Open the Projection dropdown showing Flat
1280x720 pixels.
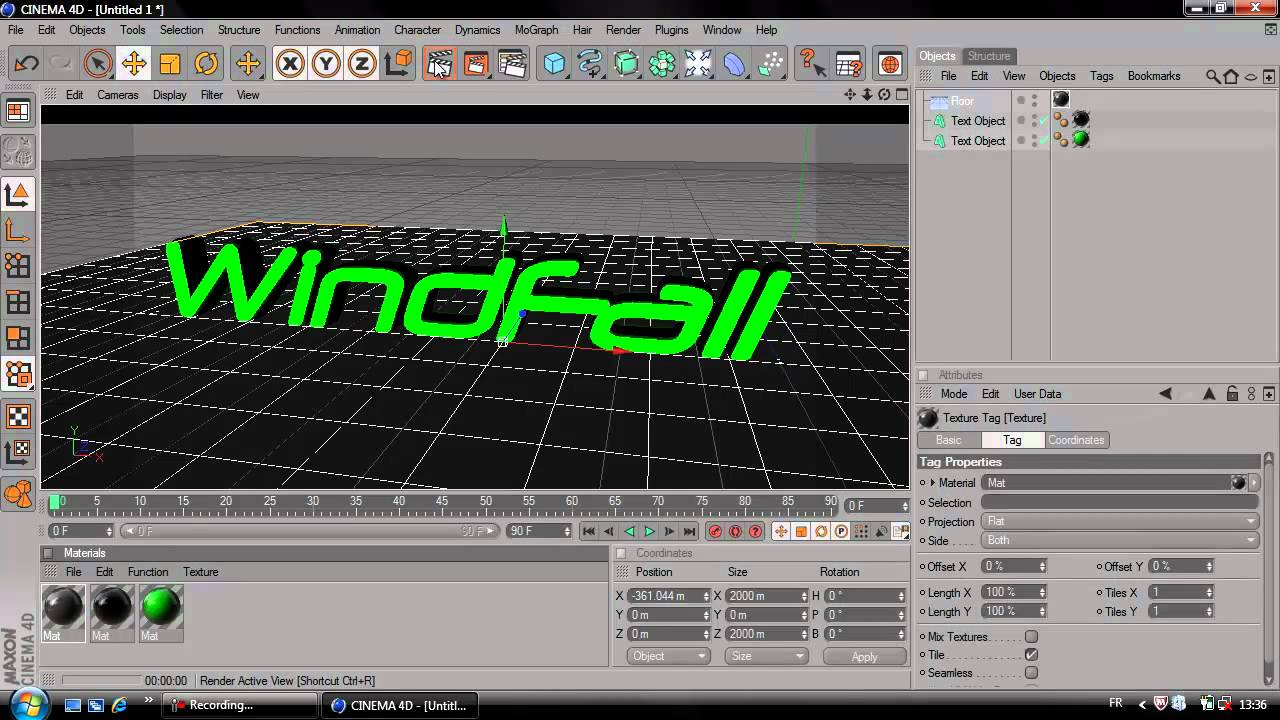pyautogui.click(x=1120, y=521)
